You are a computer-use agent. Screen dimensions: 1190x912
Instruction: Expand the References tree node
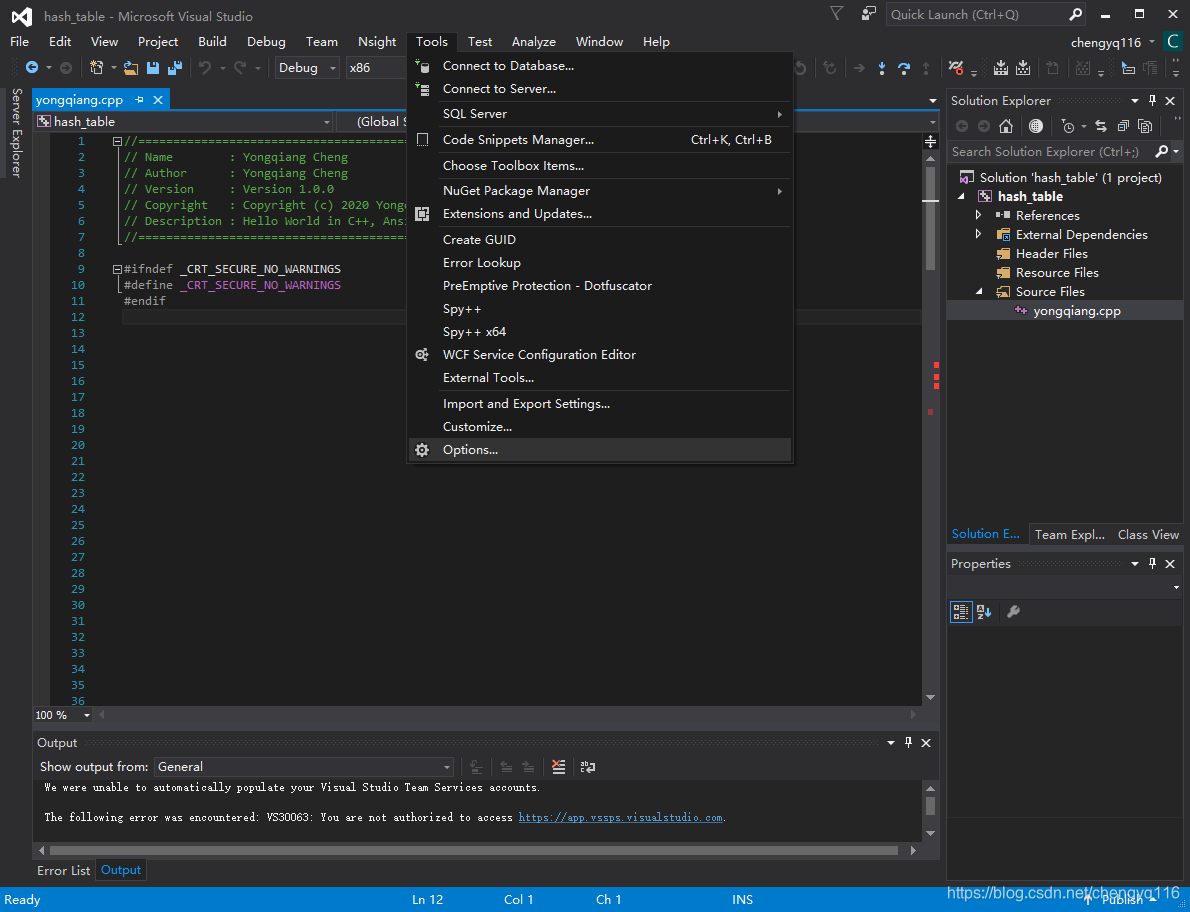click(x=978, y=215)
